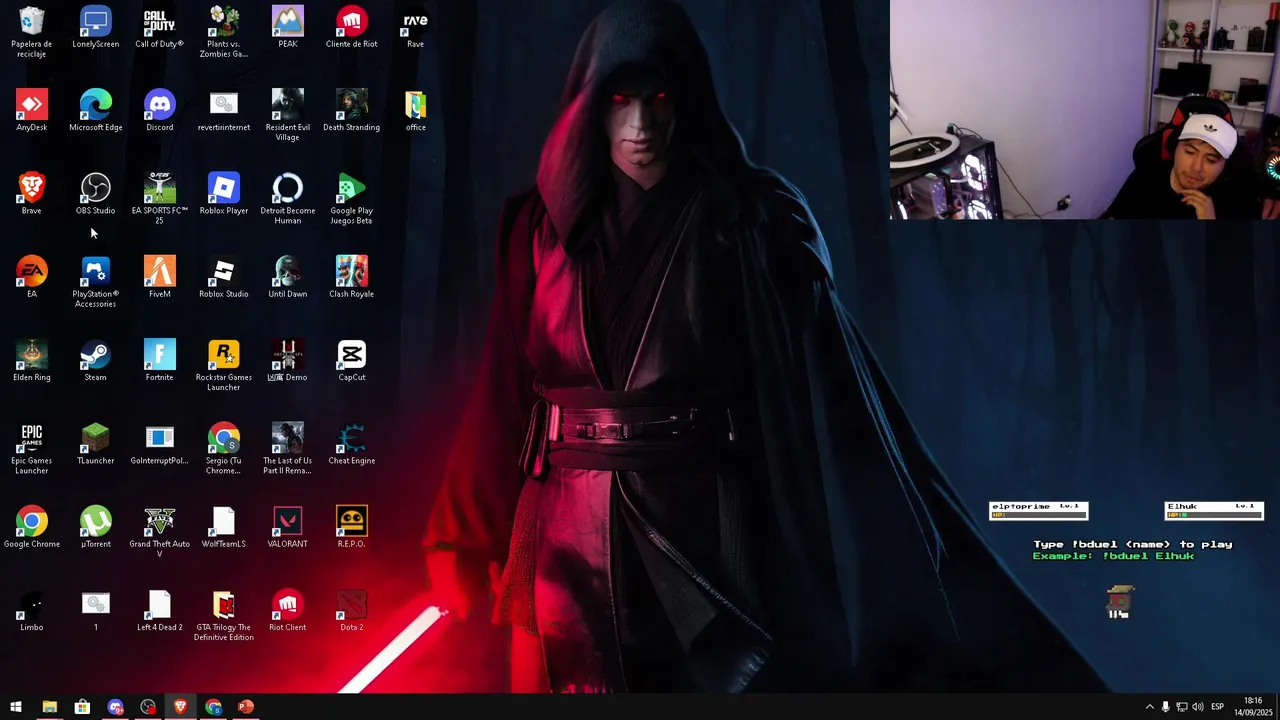Click the microphone tray icon
The width and height of the screenshot is (1280, 720).
1165,707
